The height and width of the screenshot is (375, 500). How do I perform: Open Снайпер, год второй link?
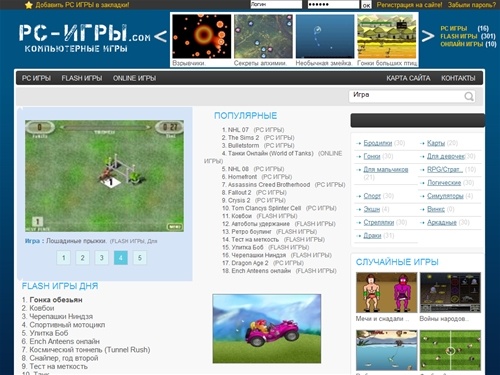(64, 358)
